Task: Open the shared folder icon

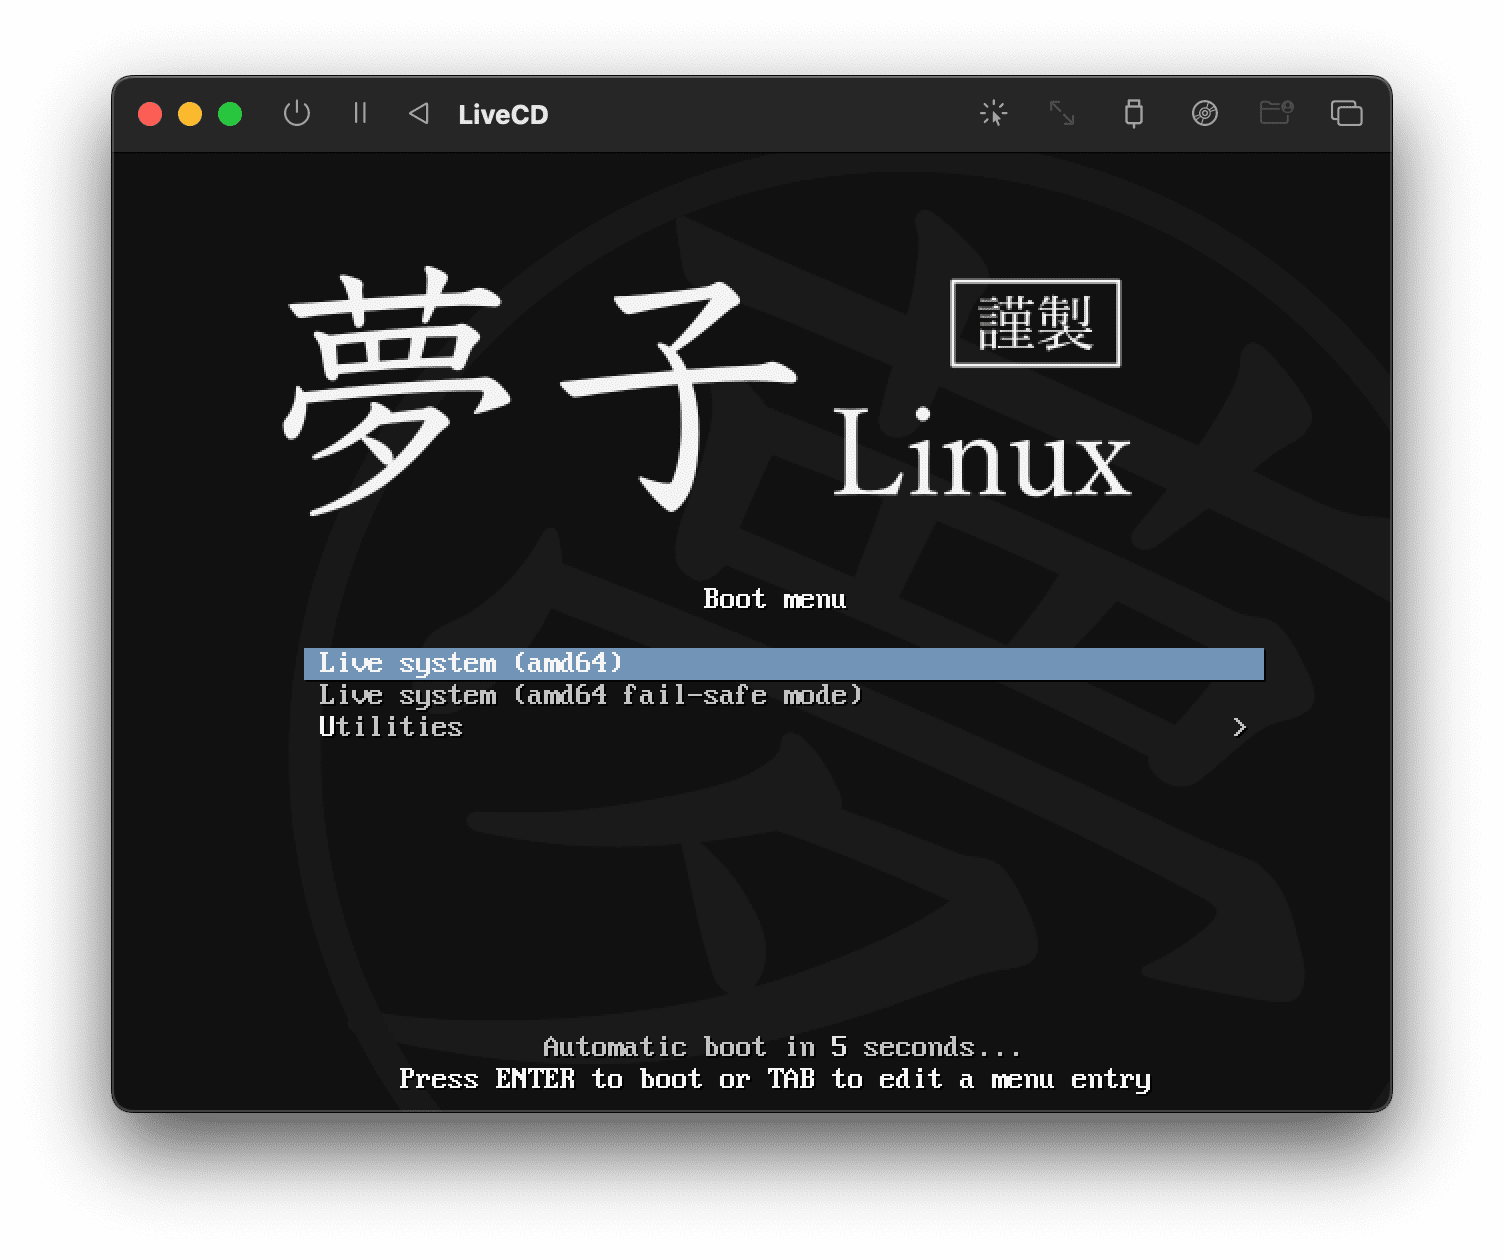Action: pos(1276,112)
